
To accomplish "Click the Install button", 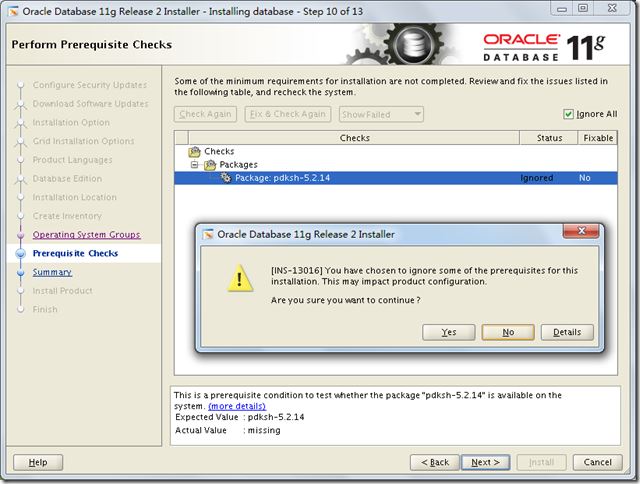I will [x=541, y=462].
